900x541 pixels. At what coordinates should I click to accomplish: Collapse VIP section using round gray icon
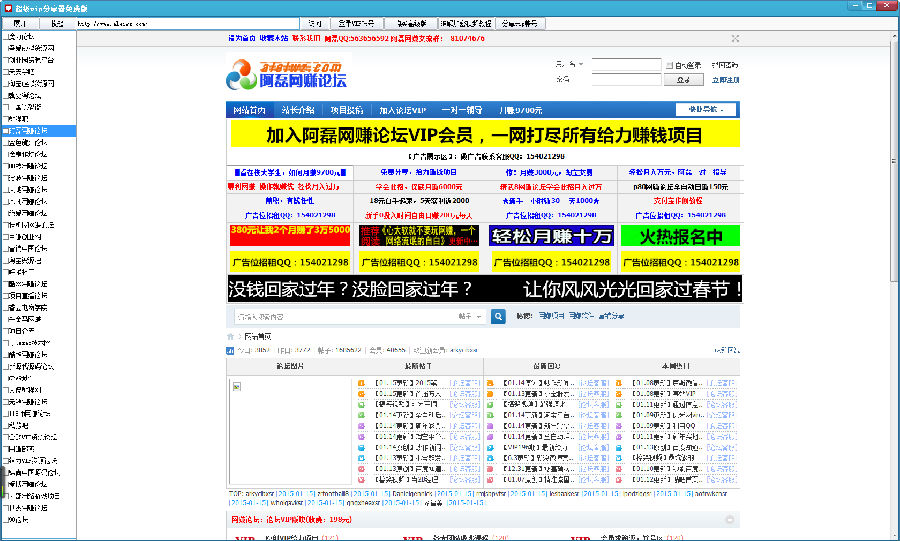(730, 520)
